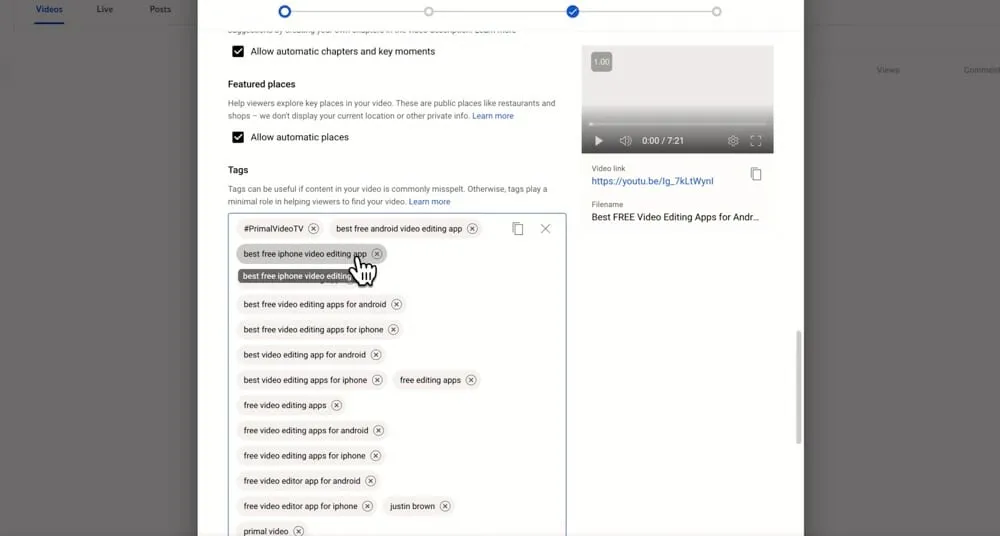Viewport: 1000px width, 536px height.
Task: Delete the free editing apps tag
Action: tap(471, 380)
